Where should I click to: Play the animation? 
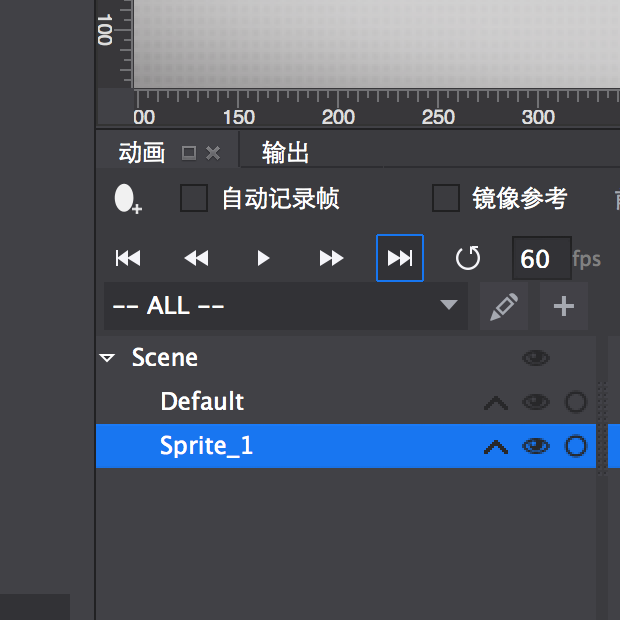point(263,258)
